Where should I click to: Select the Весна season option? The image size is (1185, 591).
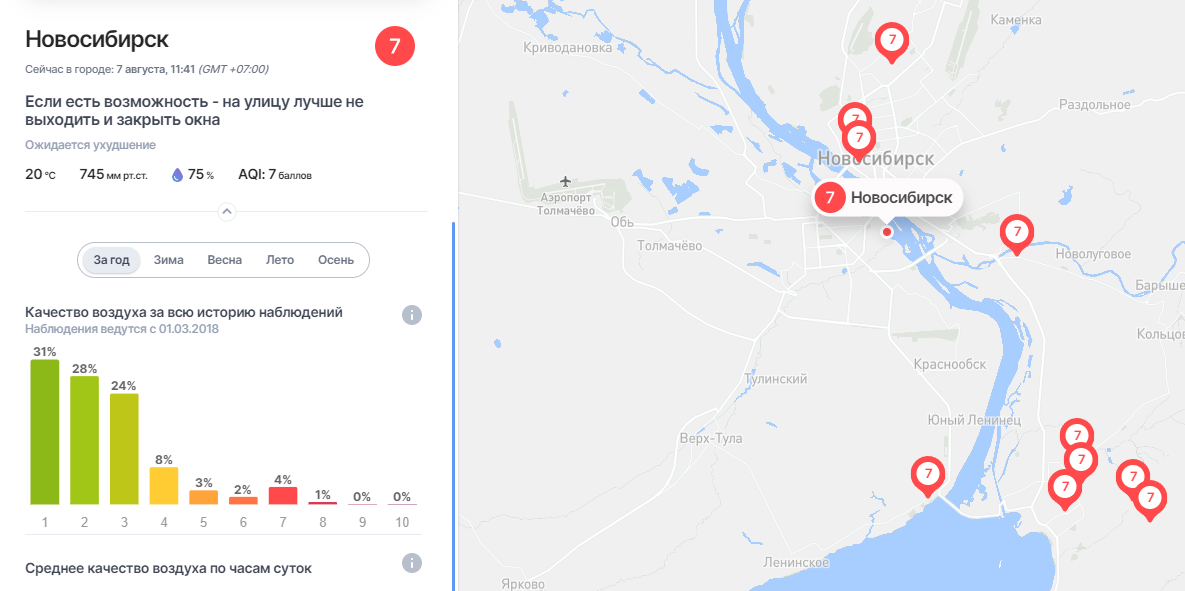(x=224, y=260)
